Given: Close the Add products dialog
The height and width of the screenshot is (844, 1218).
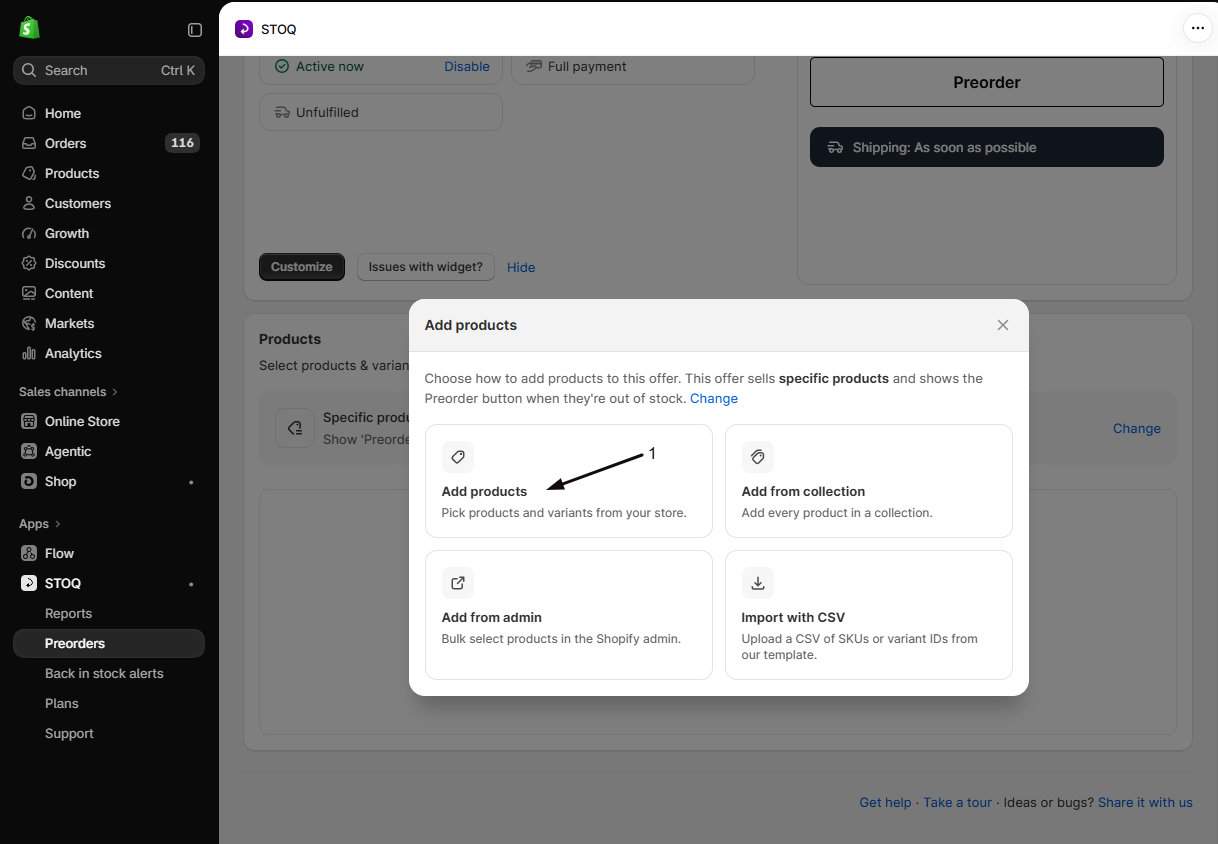Looking at the screenshot, I should click(x=1003, y=325).
